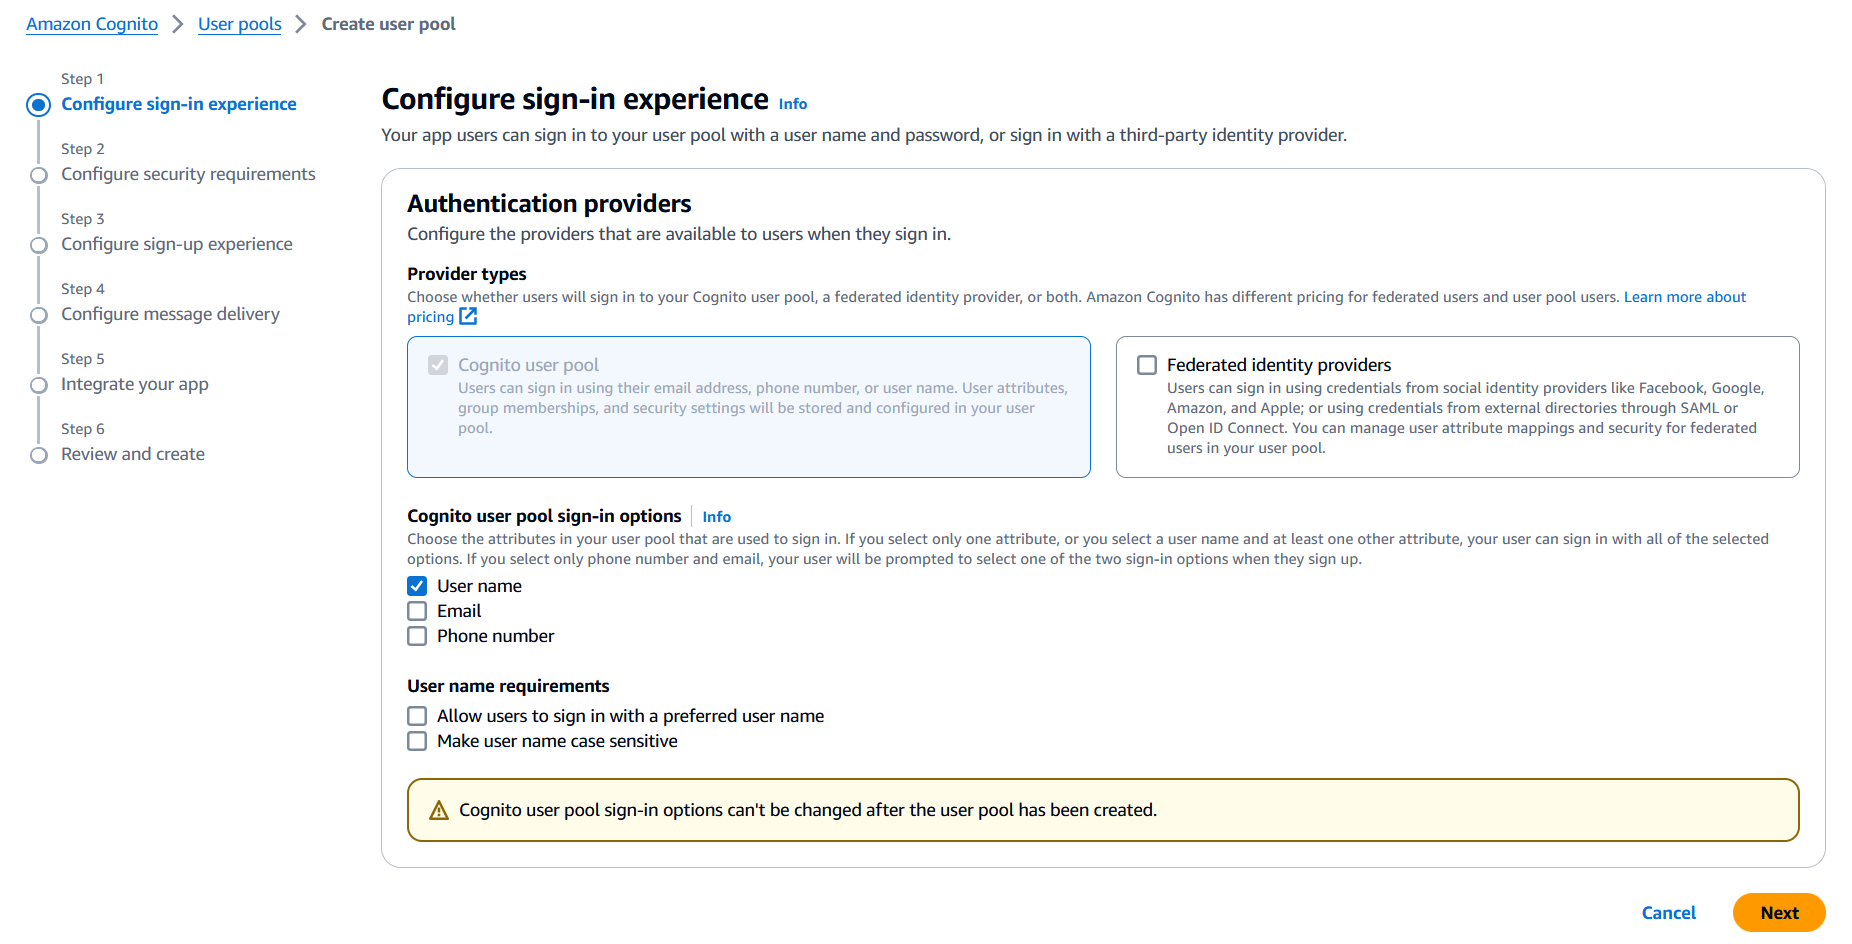
Task: Uncheck the User name sign-in option
Action: [x=417, y=586]
